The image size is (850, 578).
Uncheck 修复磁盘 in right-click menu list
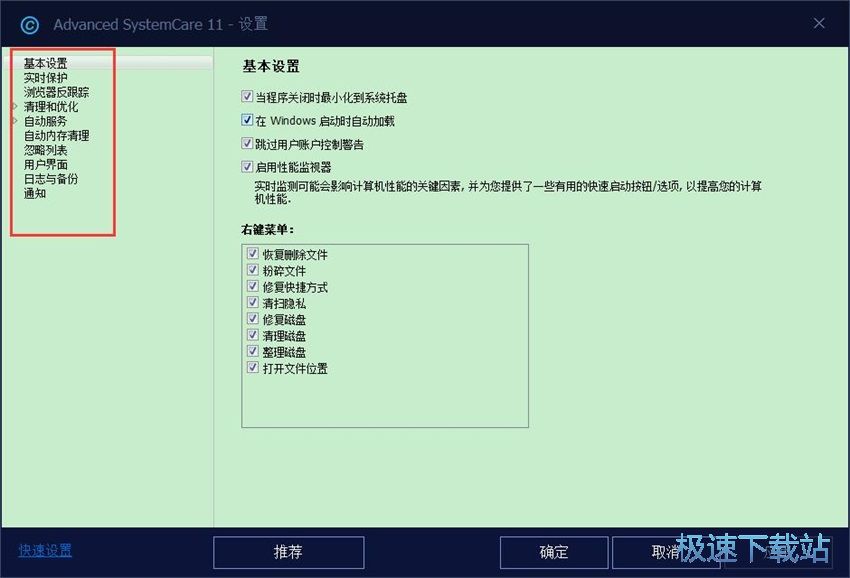coord(253,318)
